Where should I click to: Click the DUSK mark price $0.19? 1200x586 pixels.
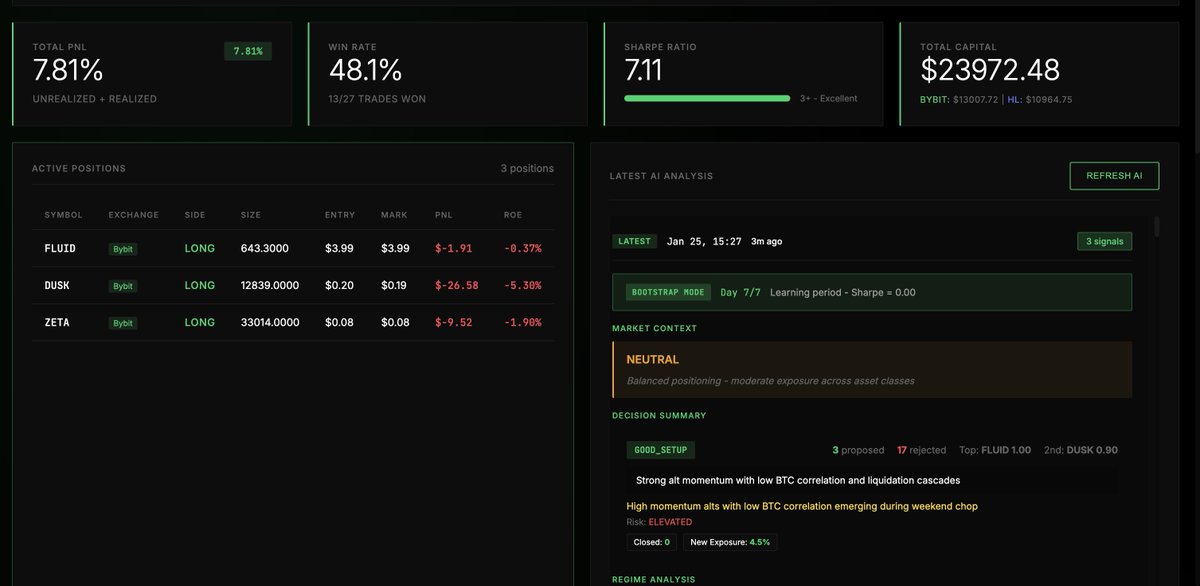[x=395, y=285]
